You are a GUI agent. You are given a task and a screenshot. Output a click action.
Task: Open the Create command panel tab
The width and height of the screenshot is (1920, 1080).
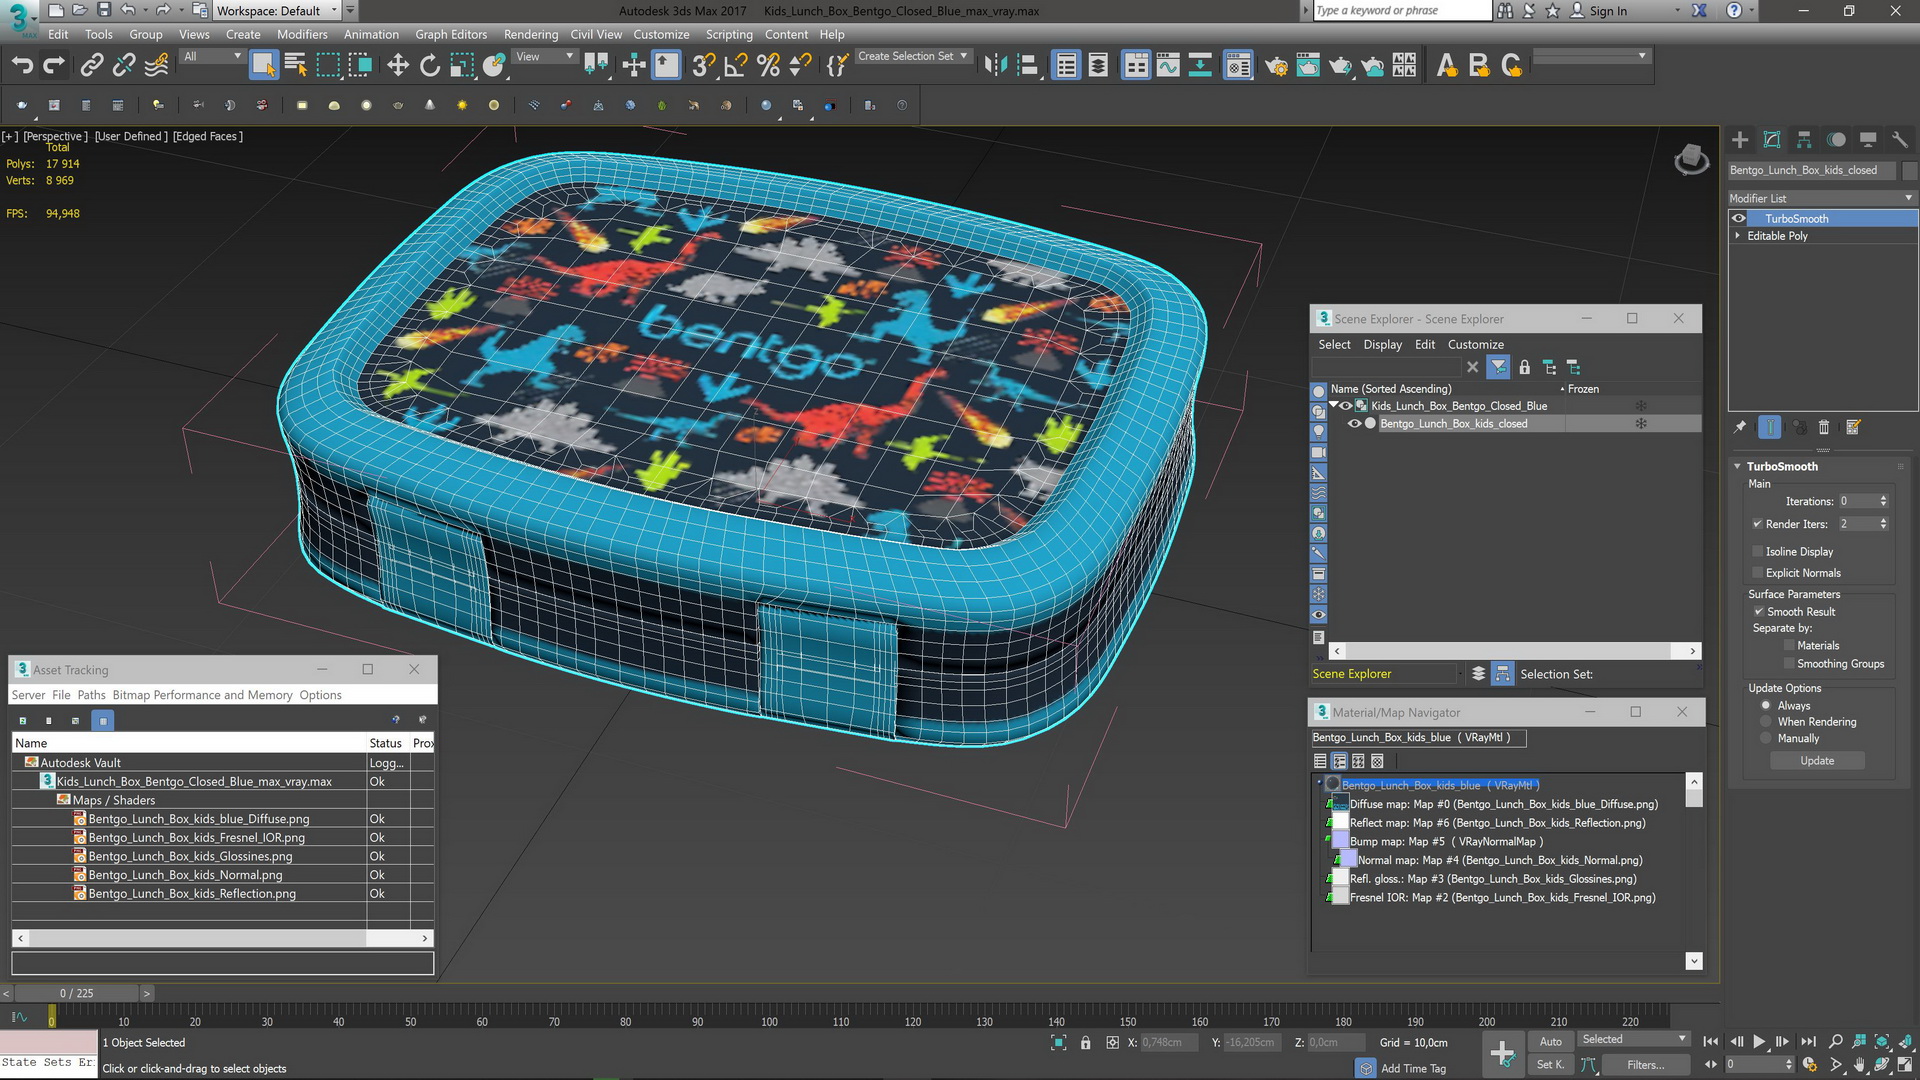[1740, 140]
